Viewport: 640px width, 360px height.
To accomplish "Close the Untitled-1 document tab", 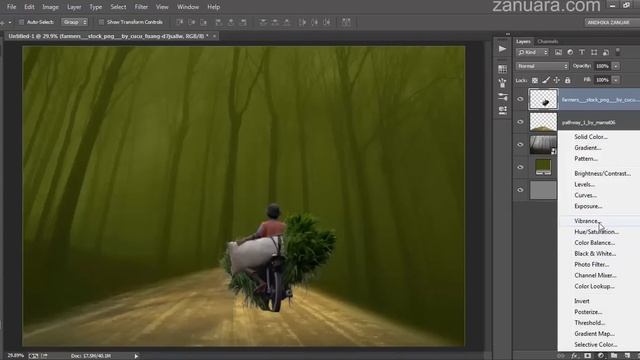I will click(215, 36).
